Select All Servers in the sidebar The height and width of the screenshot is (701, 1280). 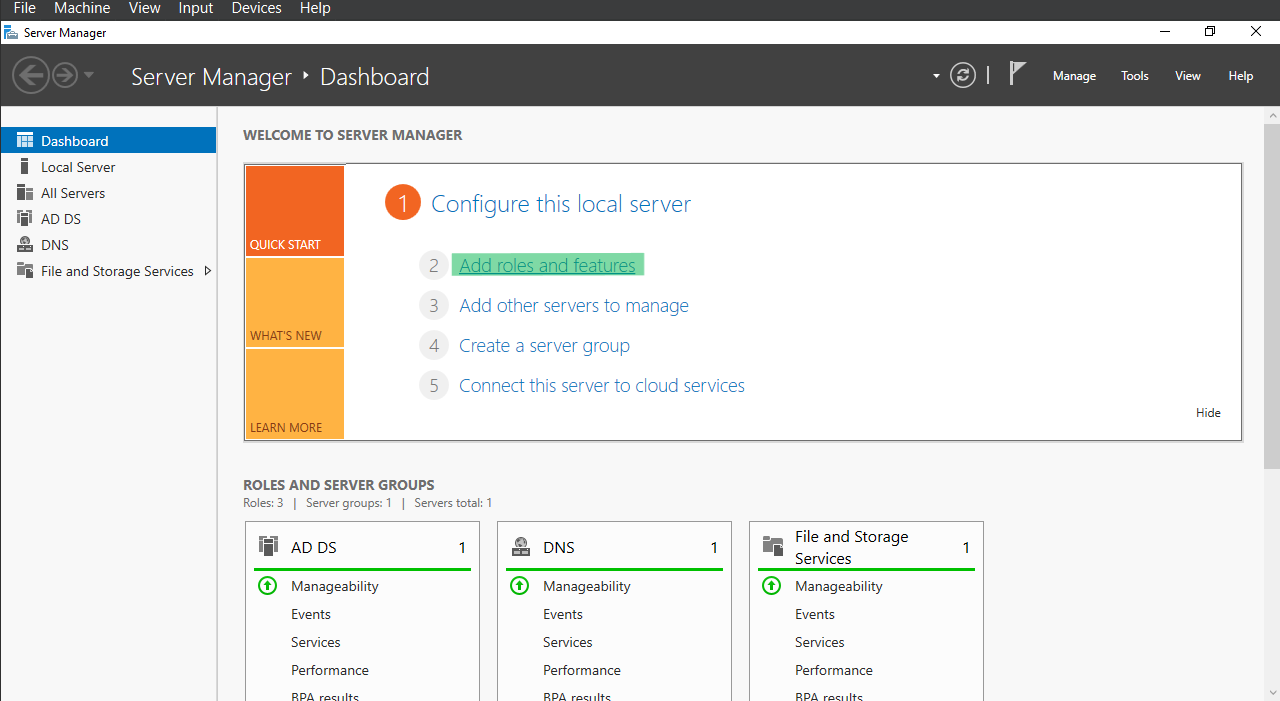click(x=108, y=193)
